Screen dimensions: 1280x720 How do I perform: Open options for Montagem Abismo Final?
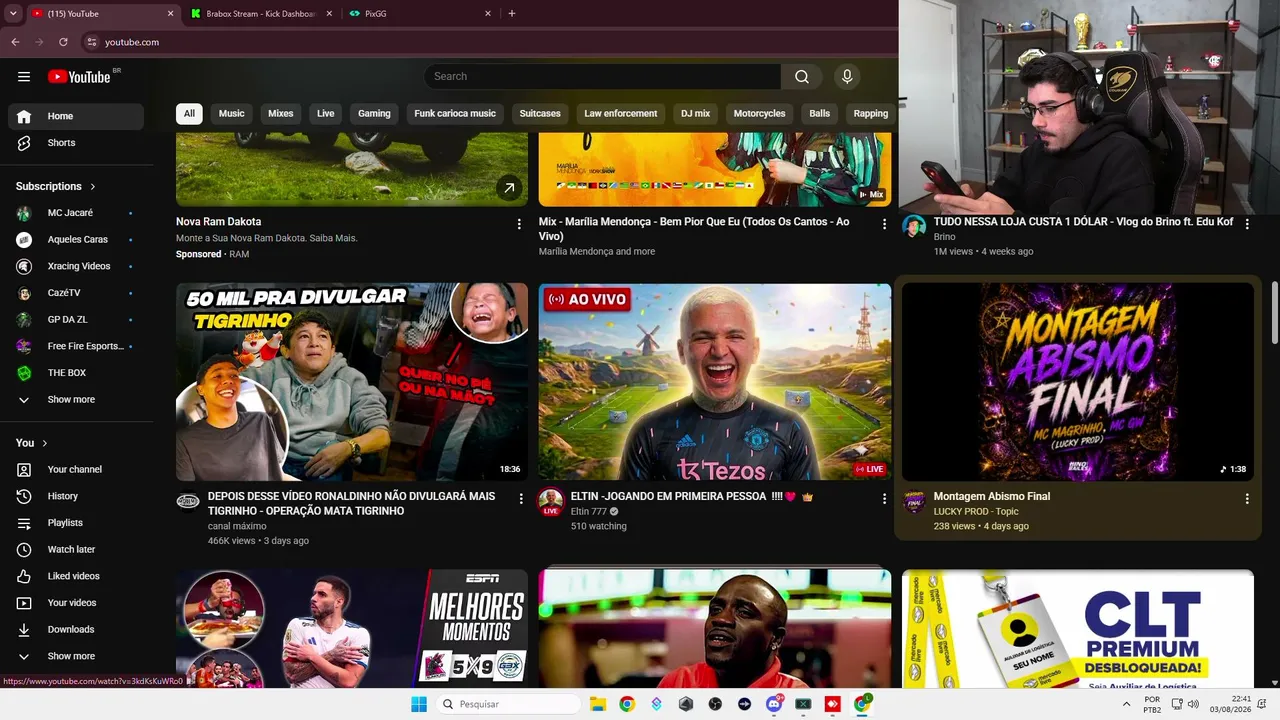(x=1247, y=498)
